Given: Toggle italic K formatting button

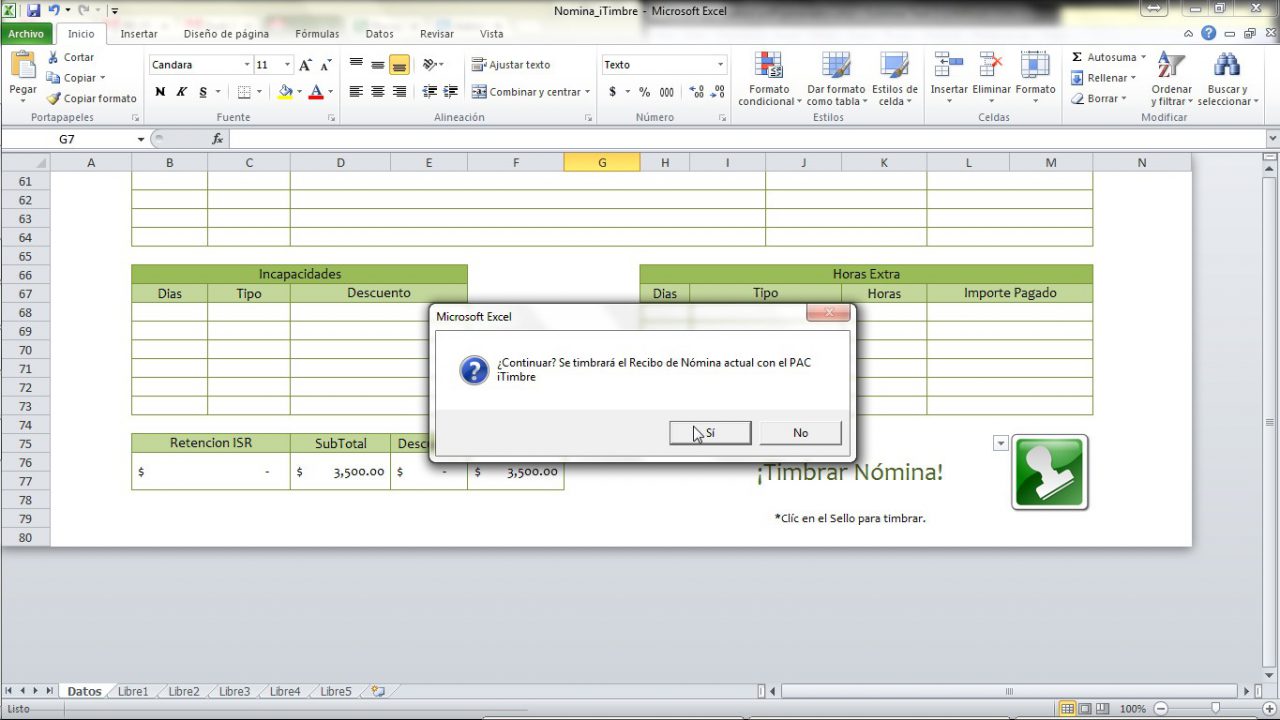Looking at the screenshot, I should coord(182,92).
